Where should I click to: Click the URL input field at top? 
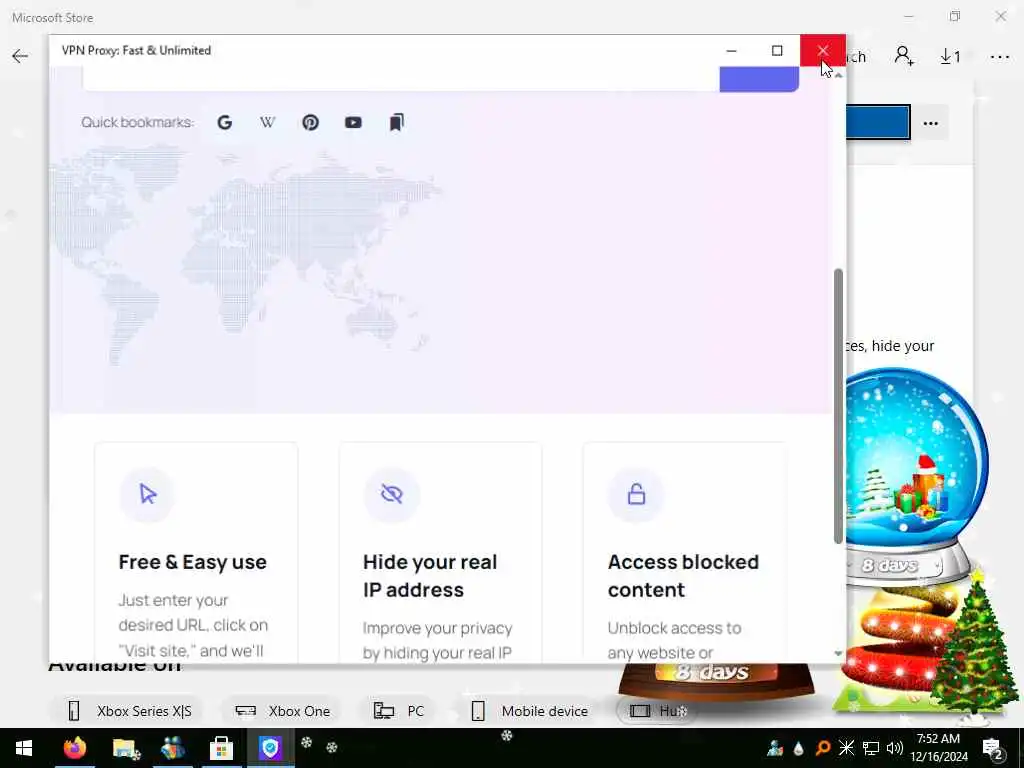coord(401,78)
